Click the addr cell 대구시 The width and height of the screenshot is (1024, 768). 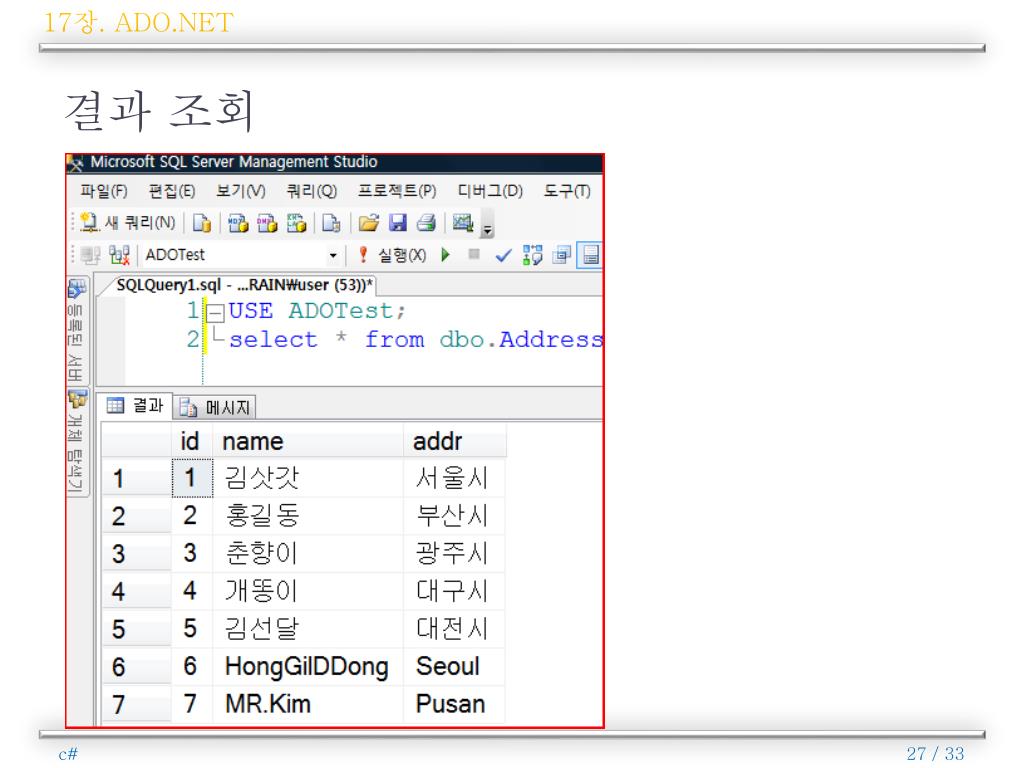pyautogui.click(x=455, y=592)
